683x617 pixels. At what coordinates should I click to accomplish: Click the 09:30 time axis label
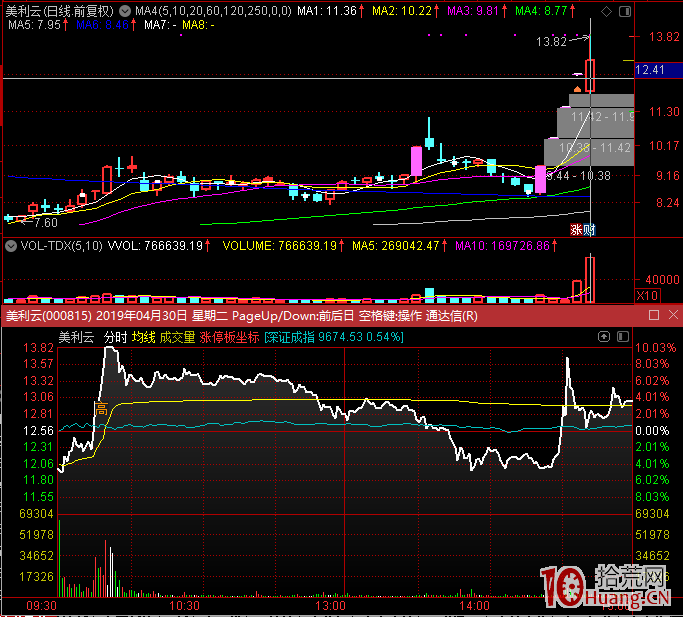pos(41,606)
